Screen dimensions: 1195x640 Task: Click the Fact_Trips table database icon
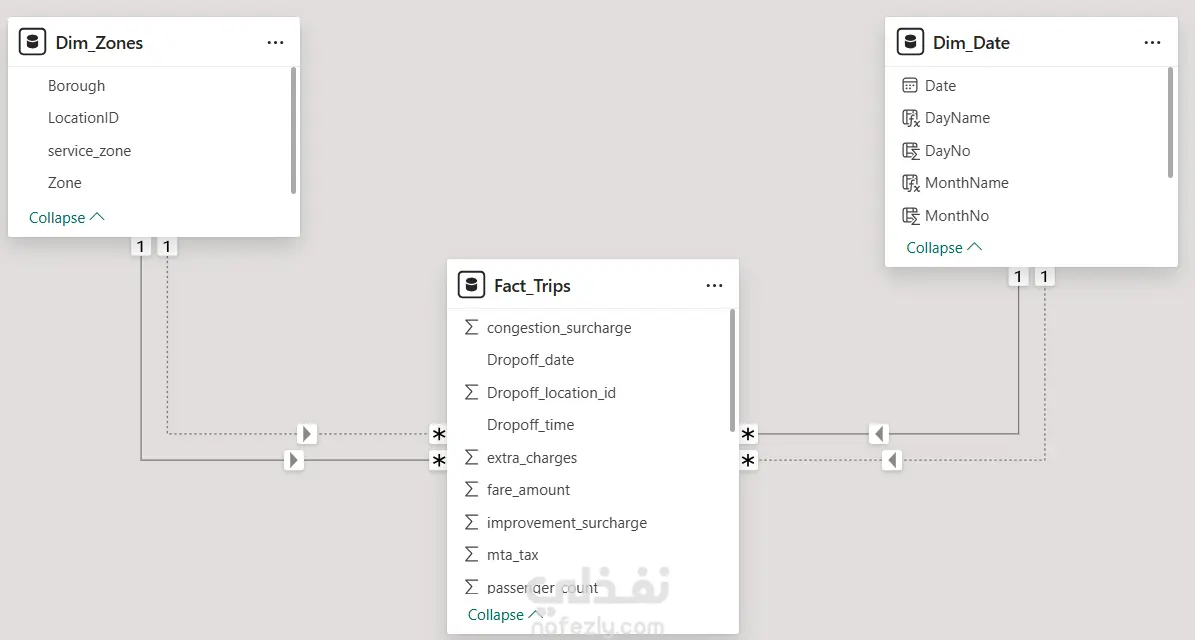471,285
